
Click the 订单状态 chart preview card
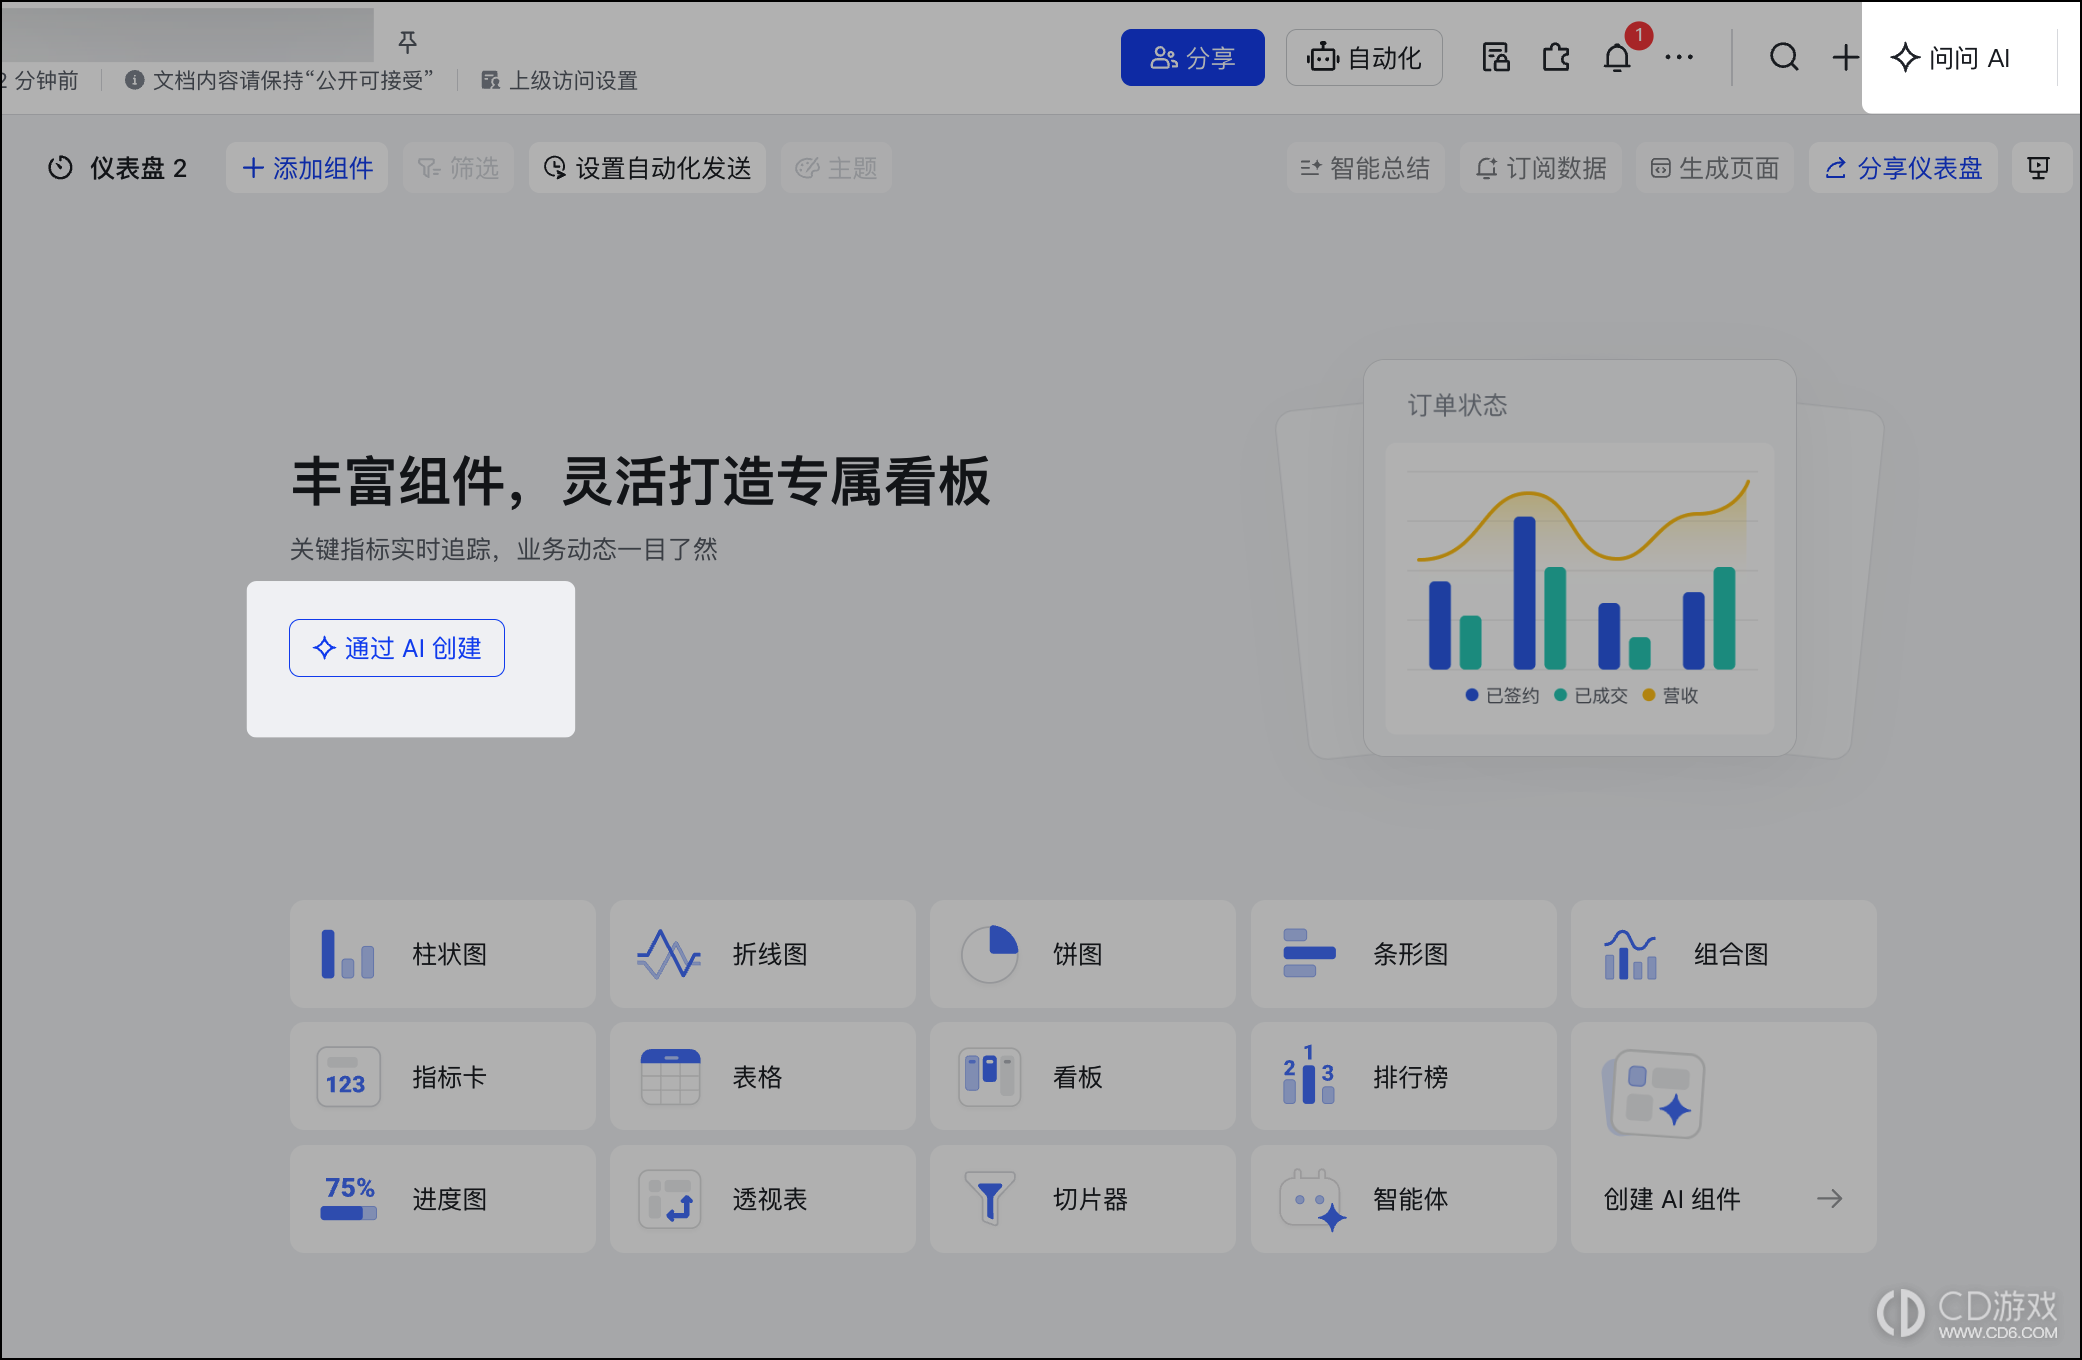1580,557
